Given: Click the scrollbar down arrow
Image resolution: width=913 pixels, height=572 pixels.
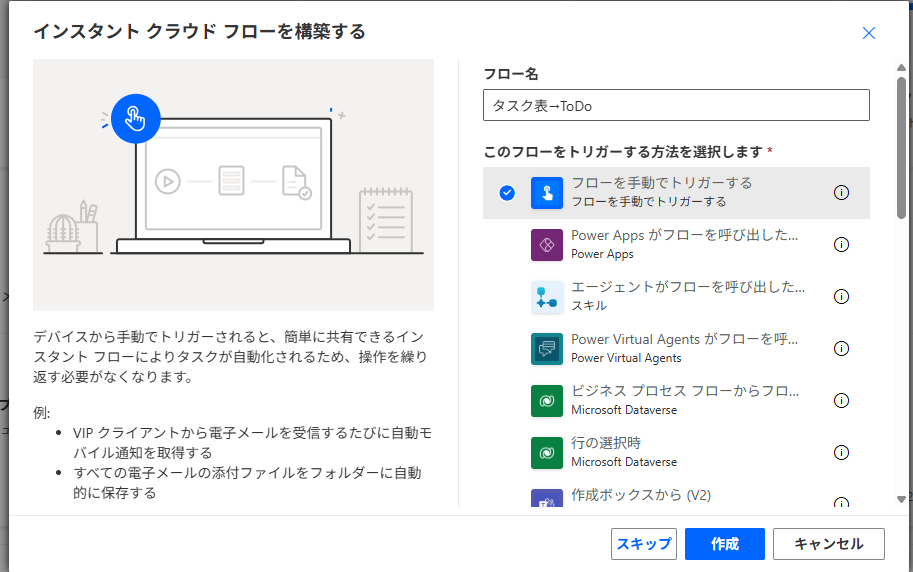Looking at the screenshot, I should point(901,499).
